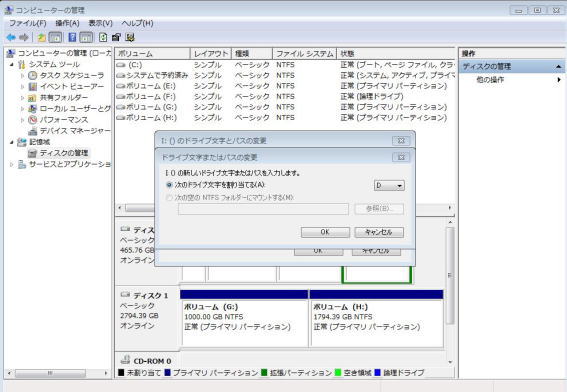Click the 空き領域 legend color swatch

338,372
